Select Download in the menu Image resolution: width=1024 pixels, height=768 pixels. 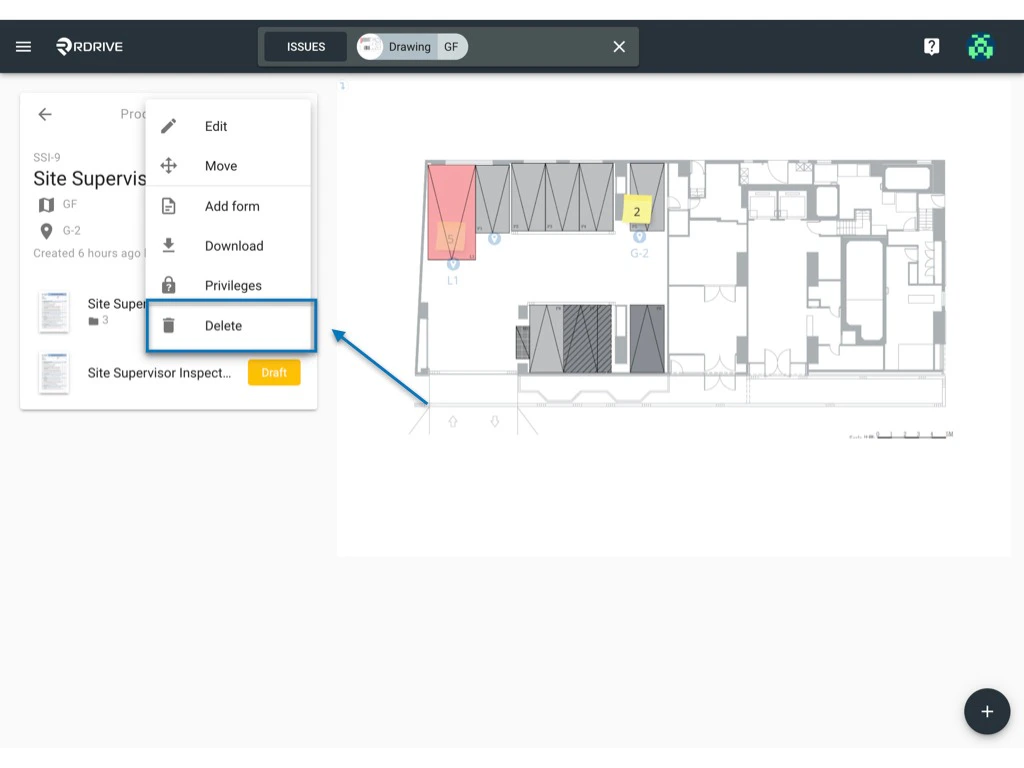tap(229, 246)
